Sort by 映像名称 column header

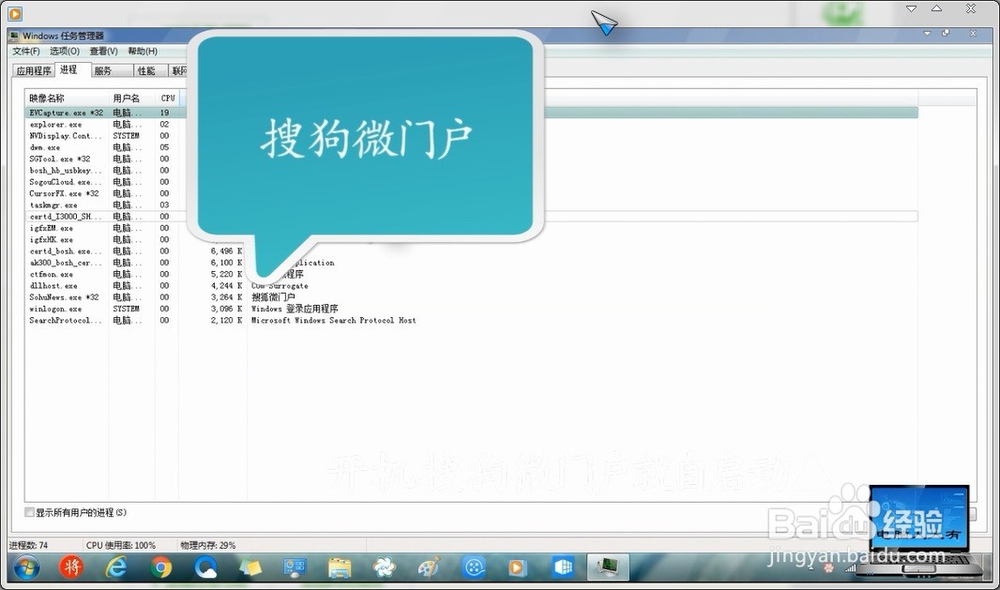67,98
